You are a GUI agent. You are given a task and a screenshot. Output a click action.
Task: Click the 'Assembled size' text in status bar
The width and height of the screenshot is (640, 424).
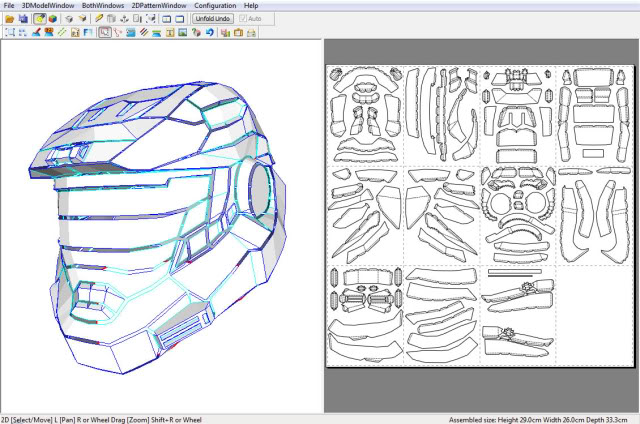(538, 420)
